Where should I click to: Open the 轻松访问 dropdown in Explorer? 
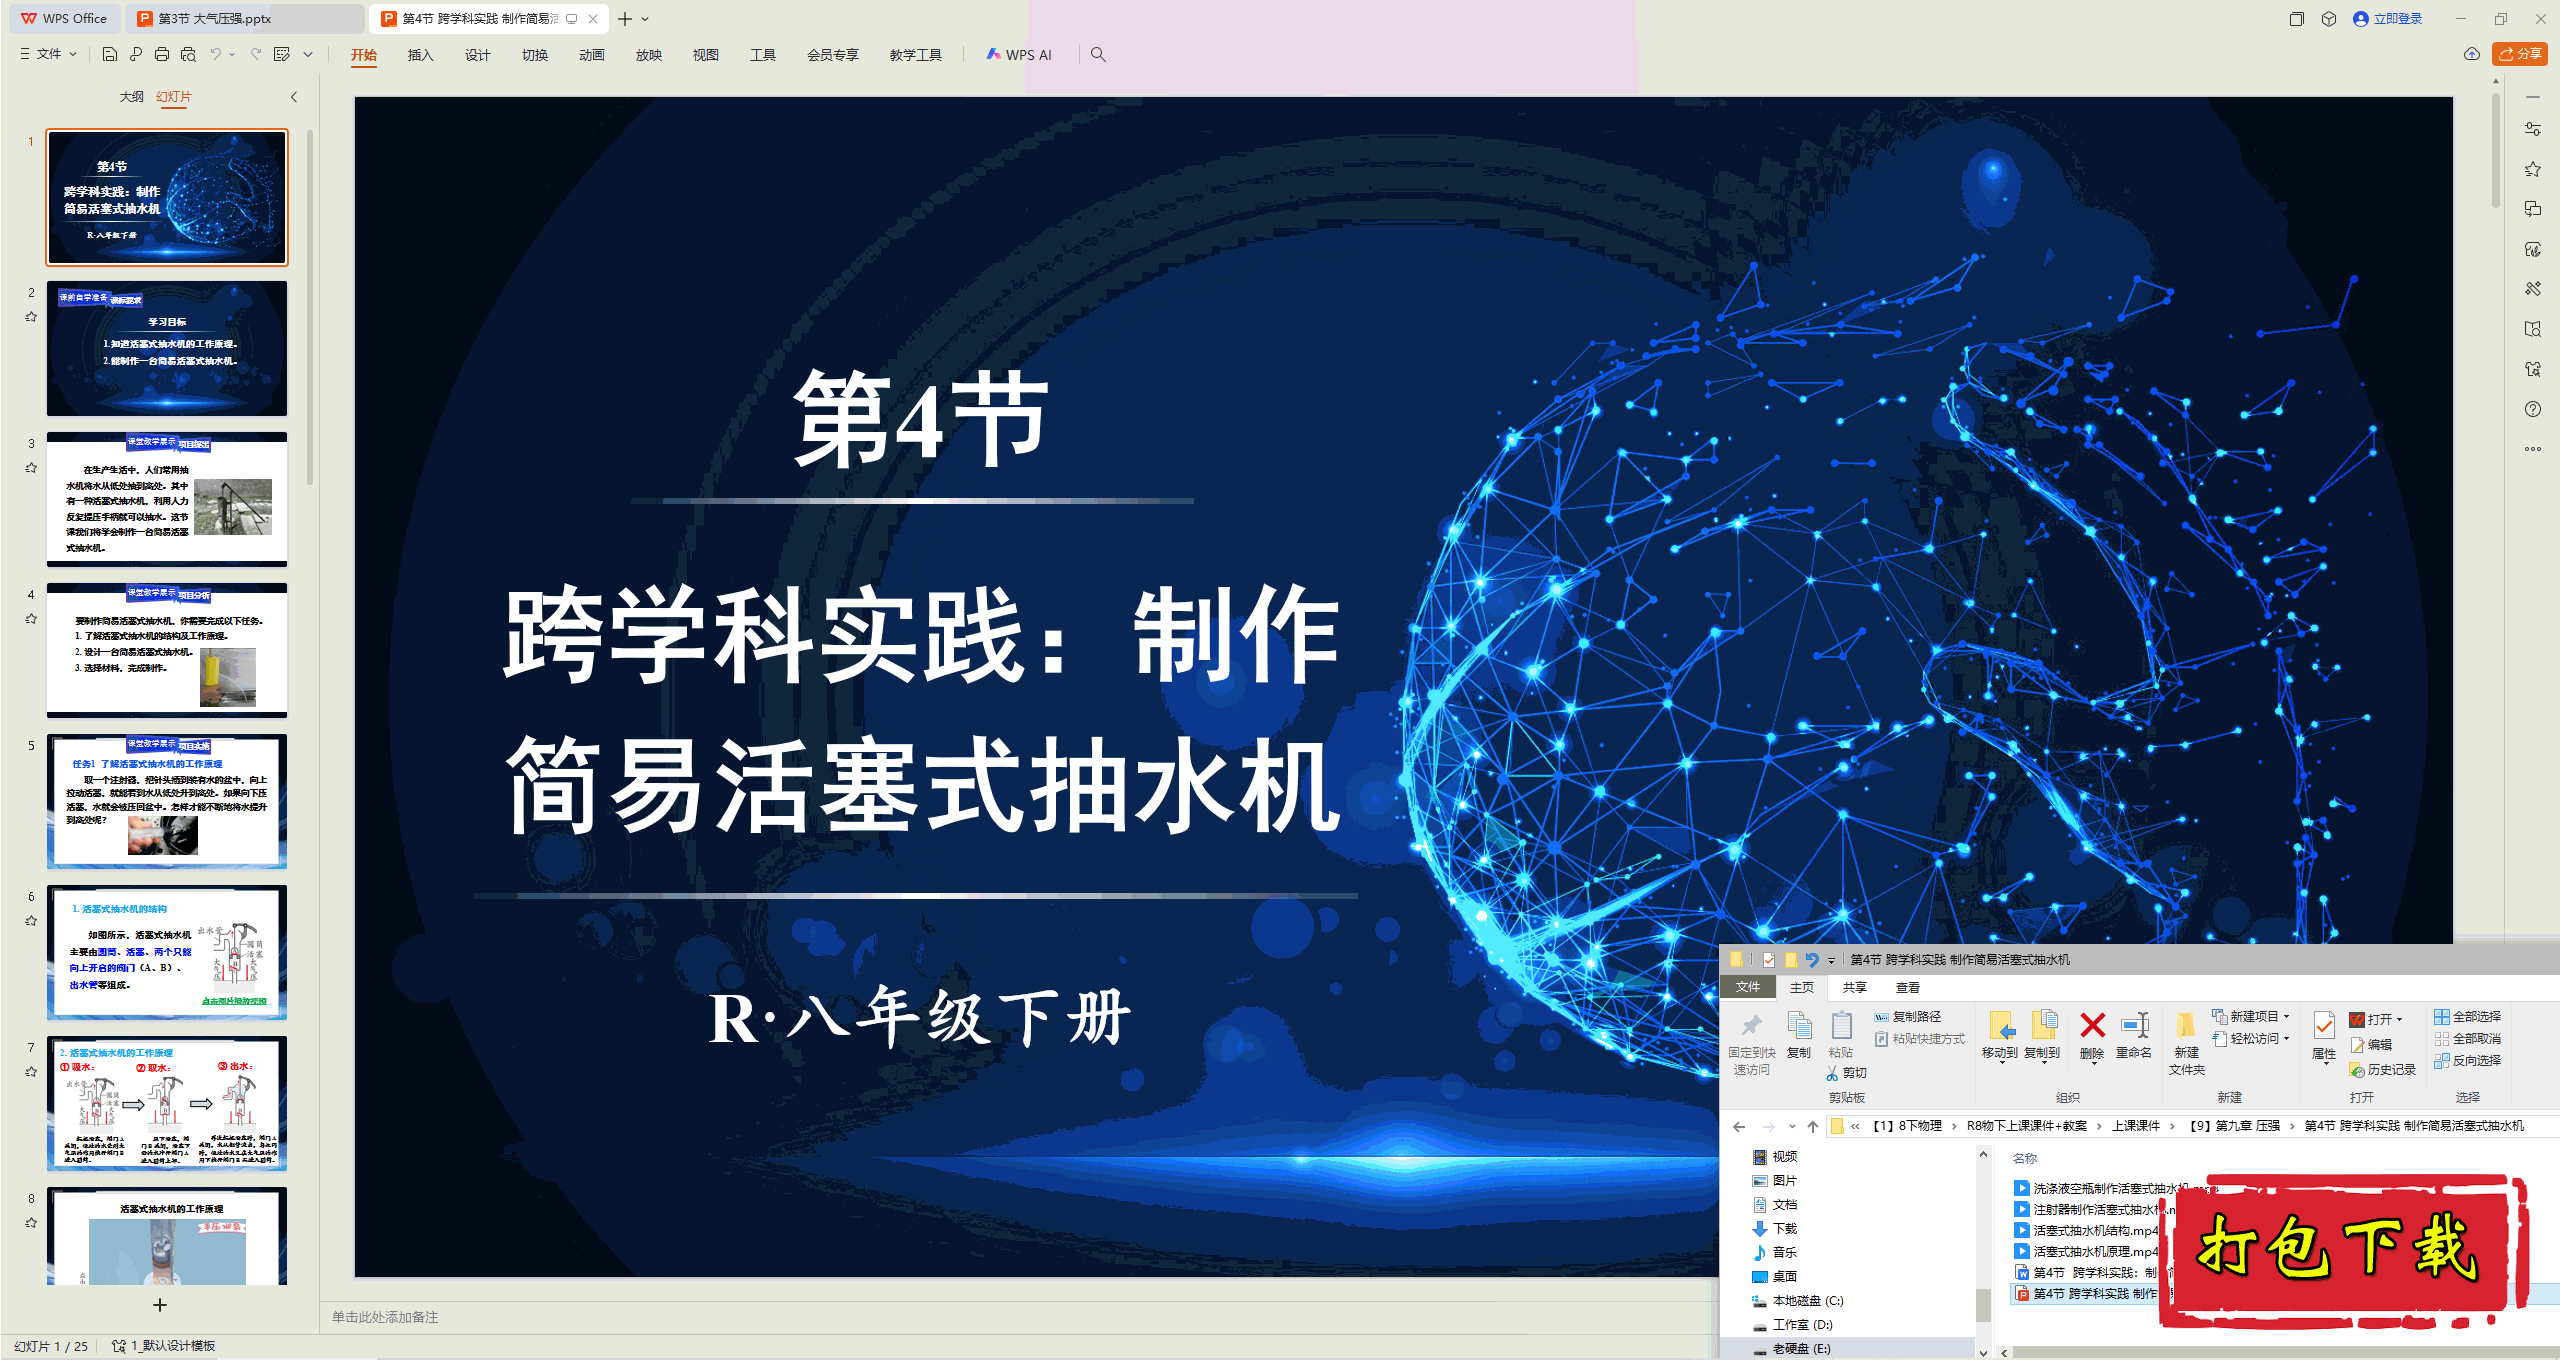point(2250,1039)
